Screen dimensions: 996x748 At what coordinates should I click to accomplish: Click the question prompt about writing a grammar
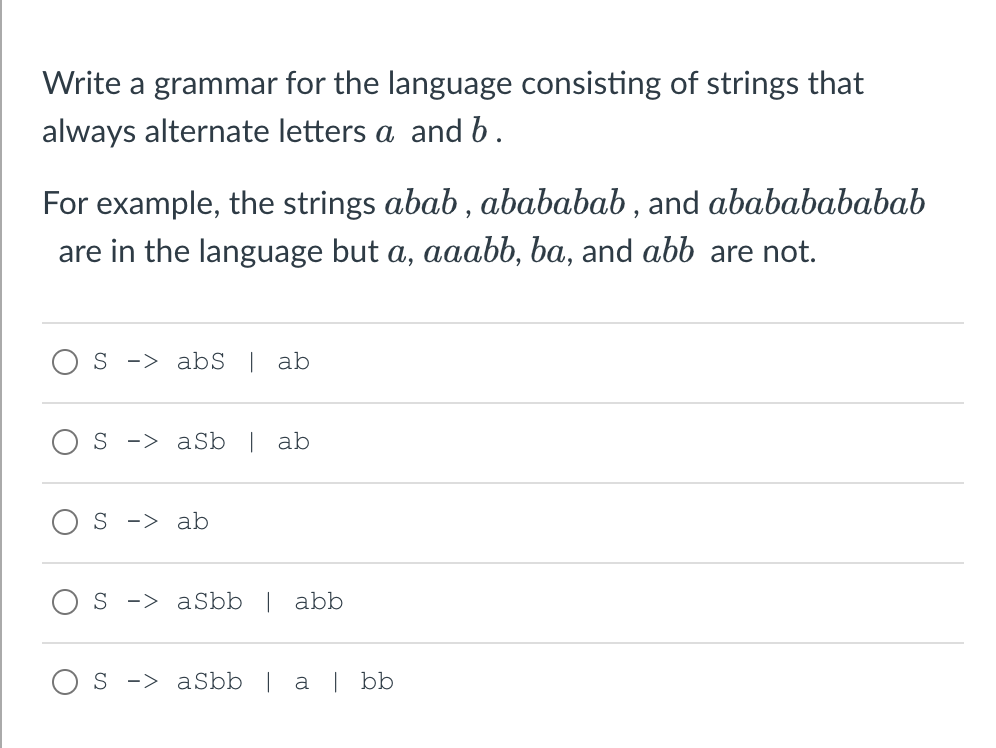452,107
